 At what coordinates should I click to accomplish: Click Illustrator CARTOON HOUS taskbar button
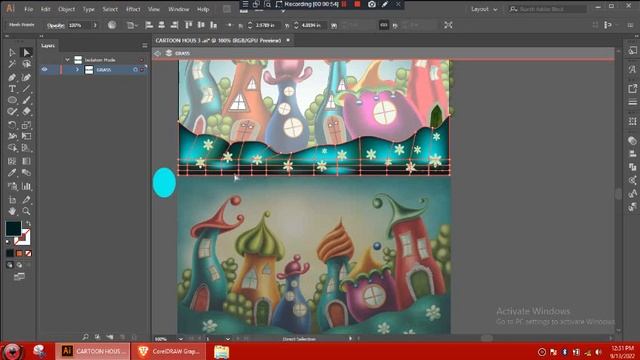93,351
